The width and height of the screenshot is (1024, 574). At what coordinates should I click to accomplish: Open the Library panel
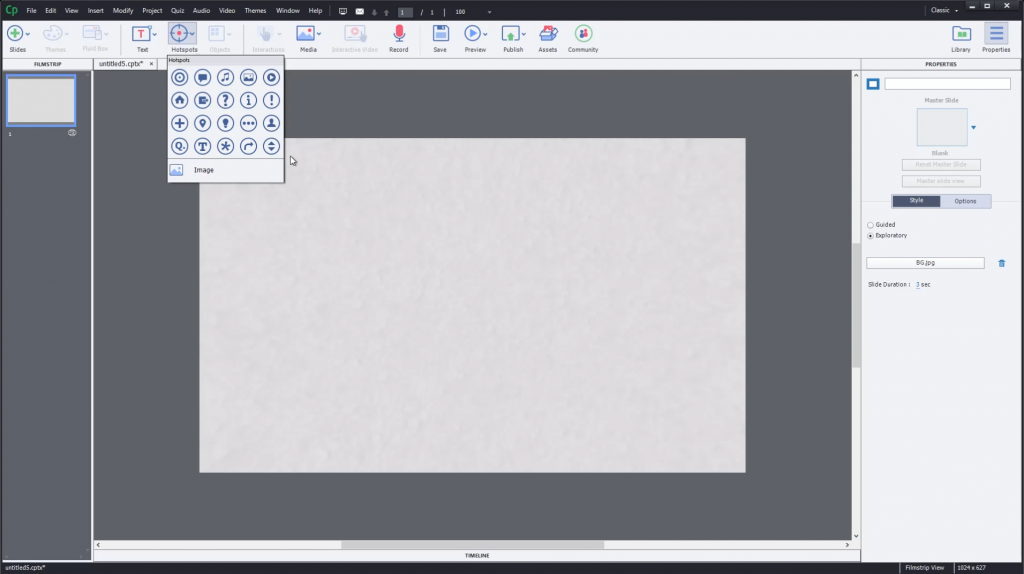pyautogui.click(x=961, y=39)
